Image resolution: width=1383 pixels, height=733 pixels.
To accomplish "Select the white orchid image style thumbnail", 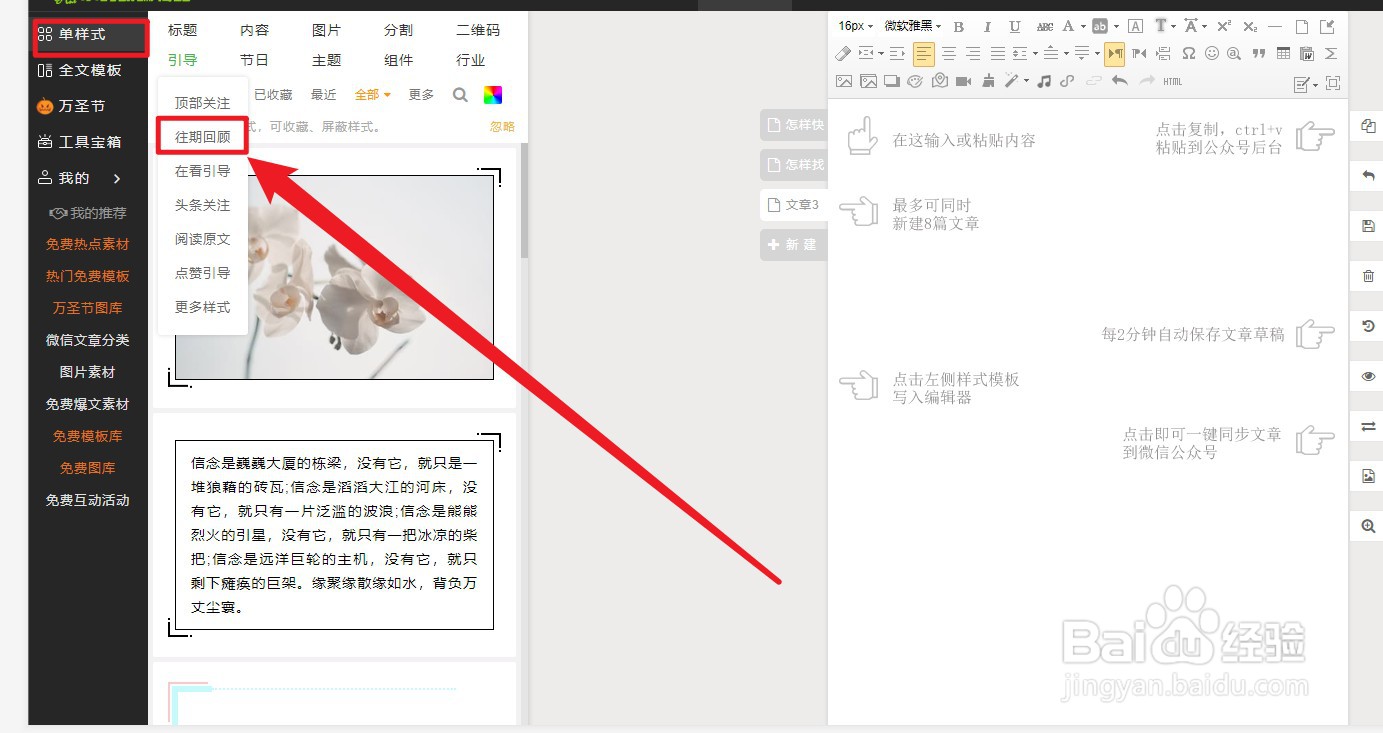I will pos(334,277).
